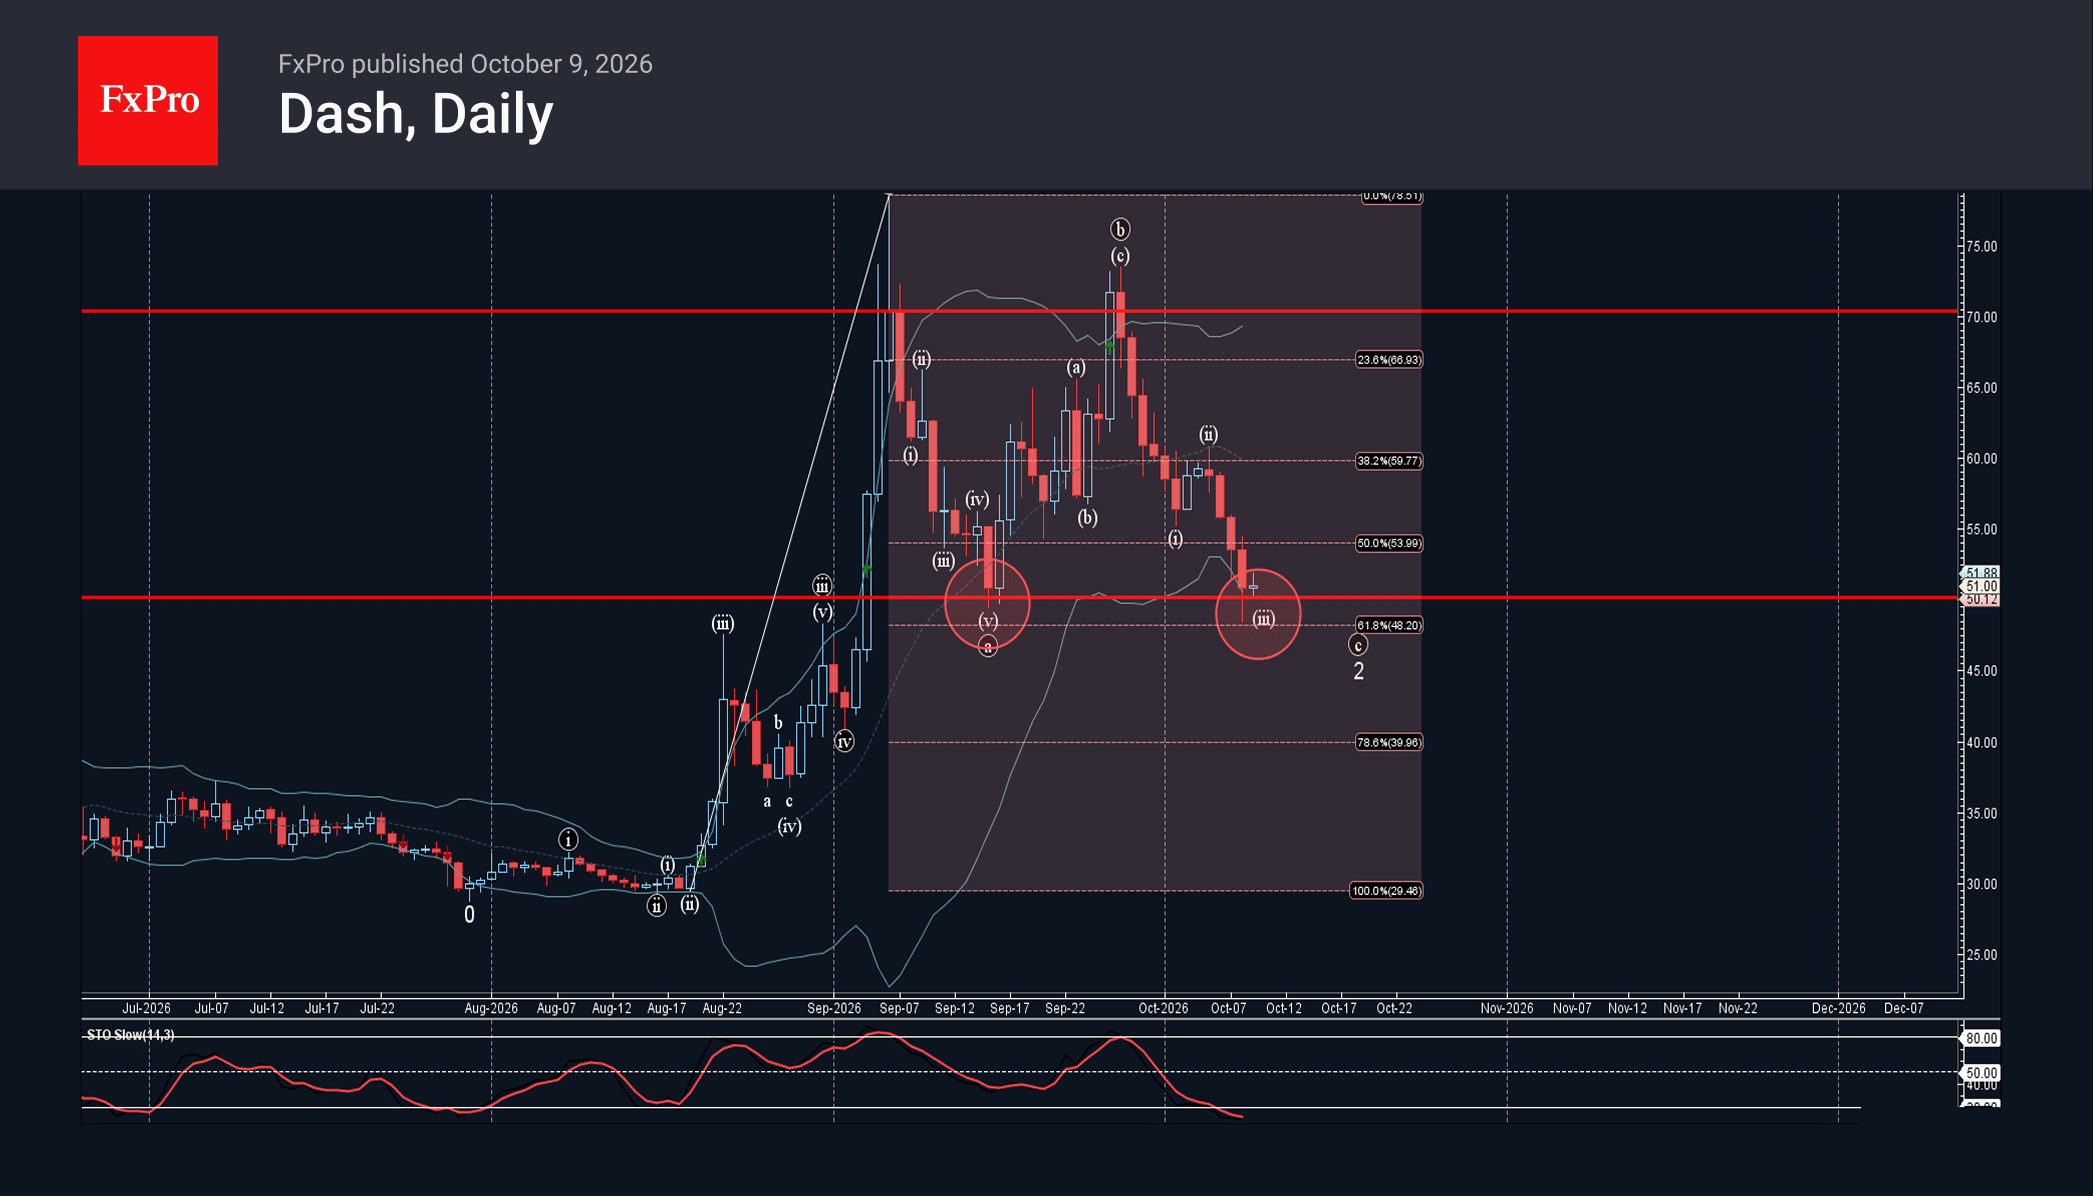Select the 100.0%(29.46) Fibonacci label
This screenshot has height=1196, width=2093.
click(1386, 891)
